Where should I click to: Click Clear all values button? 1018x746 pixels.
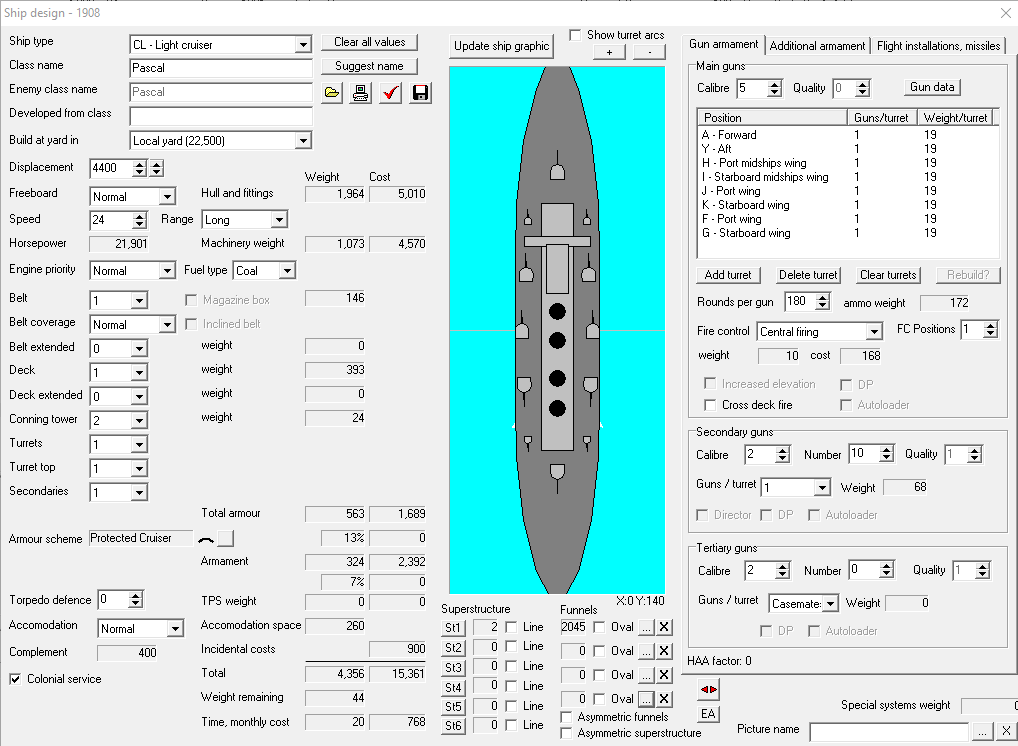tap(369, 42)
